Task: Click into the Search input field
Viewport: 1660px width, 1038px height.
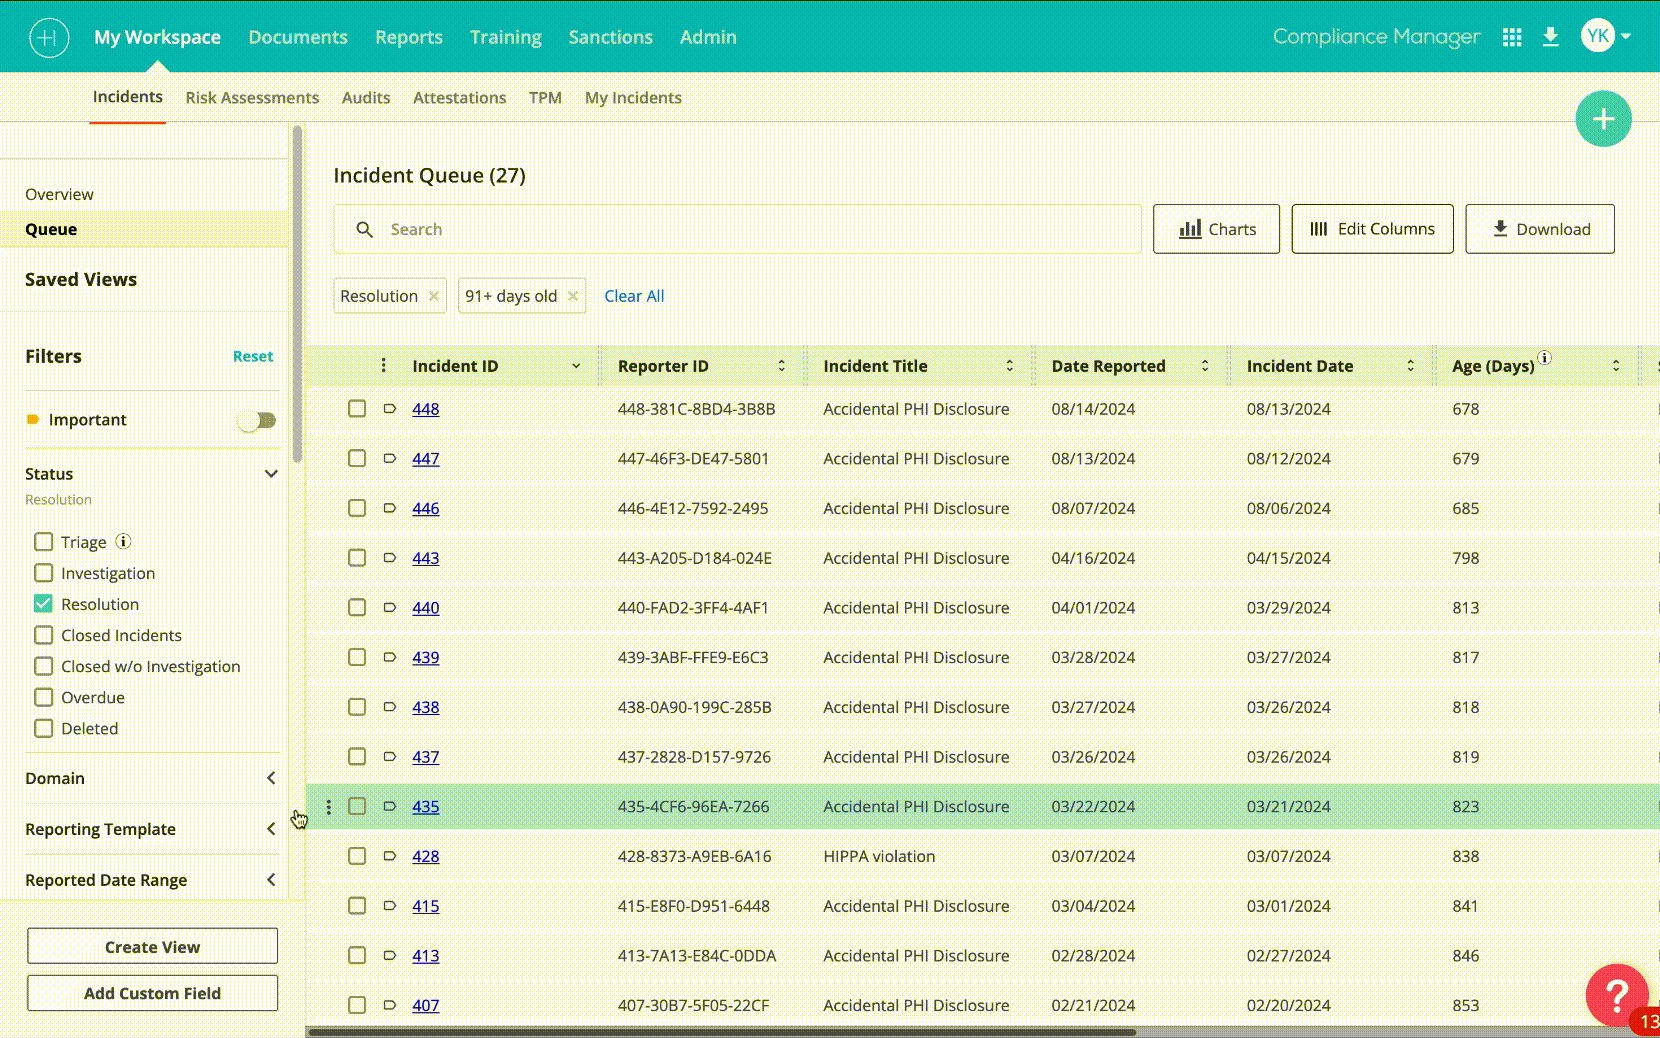Action: pyautogui.click(x=737, y=229)
